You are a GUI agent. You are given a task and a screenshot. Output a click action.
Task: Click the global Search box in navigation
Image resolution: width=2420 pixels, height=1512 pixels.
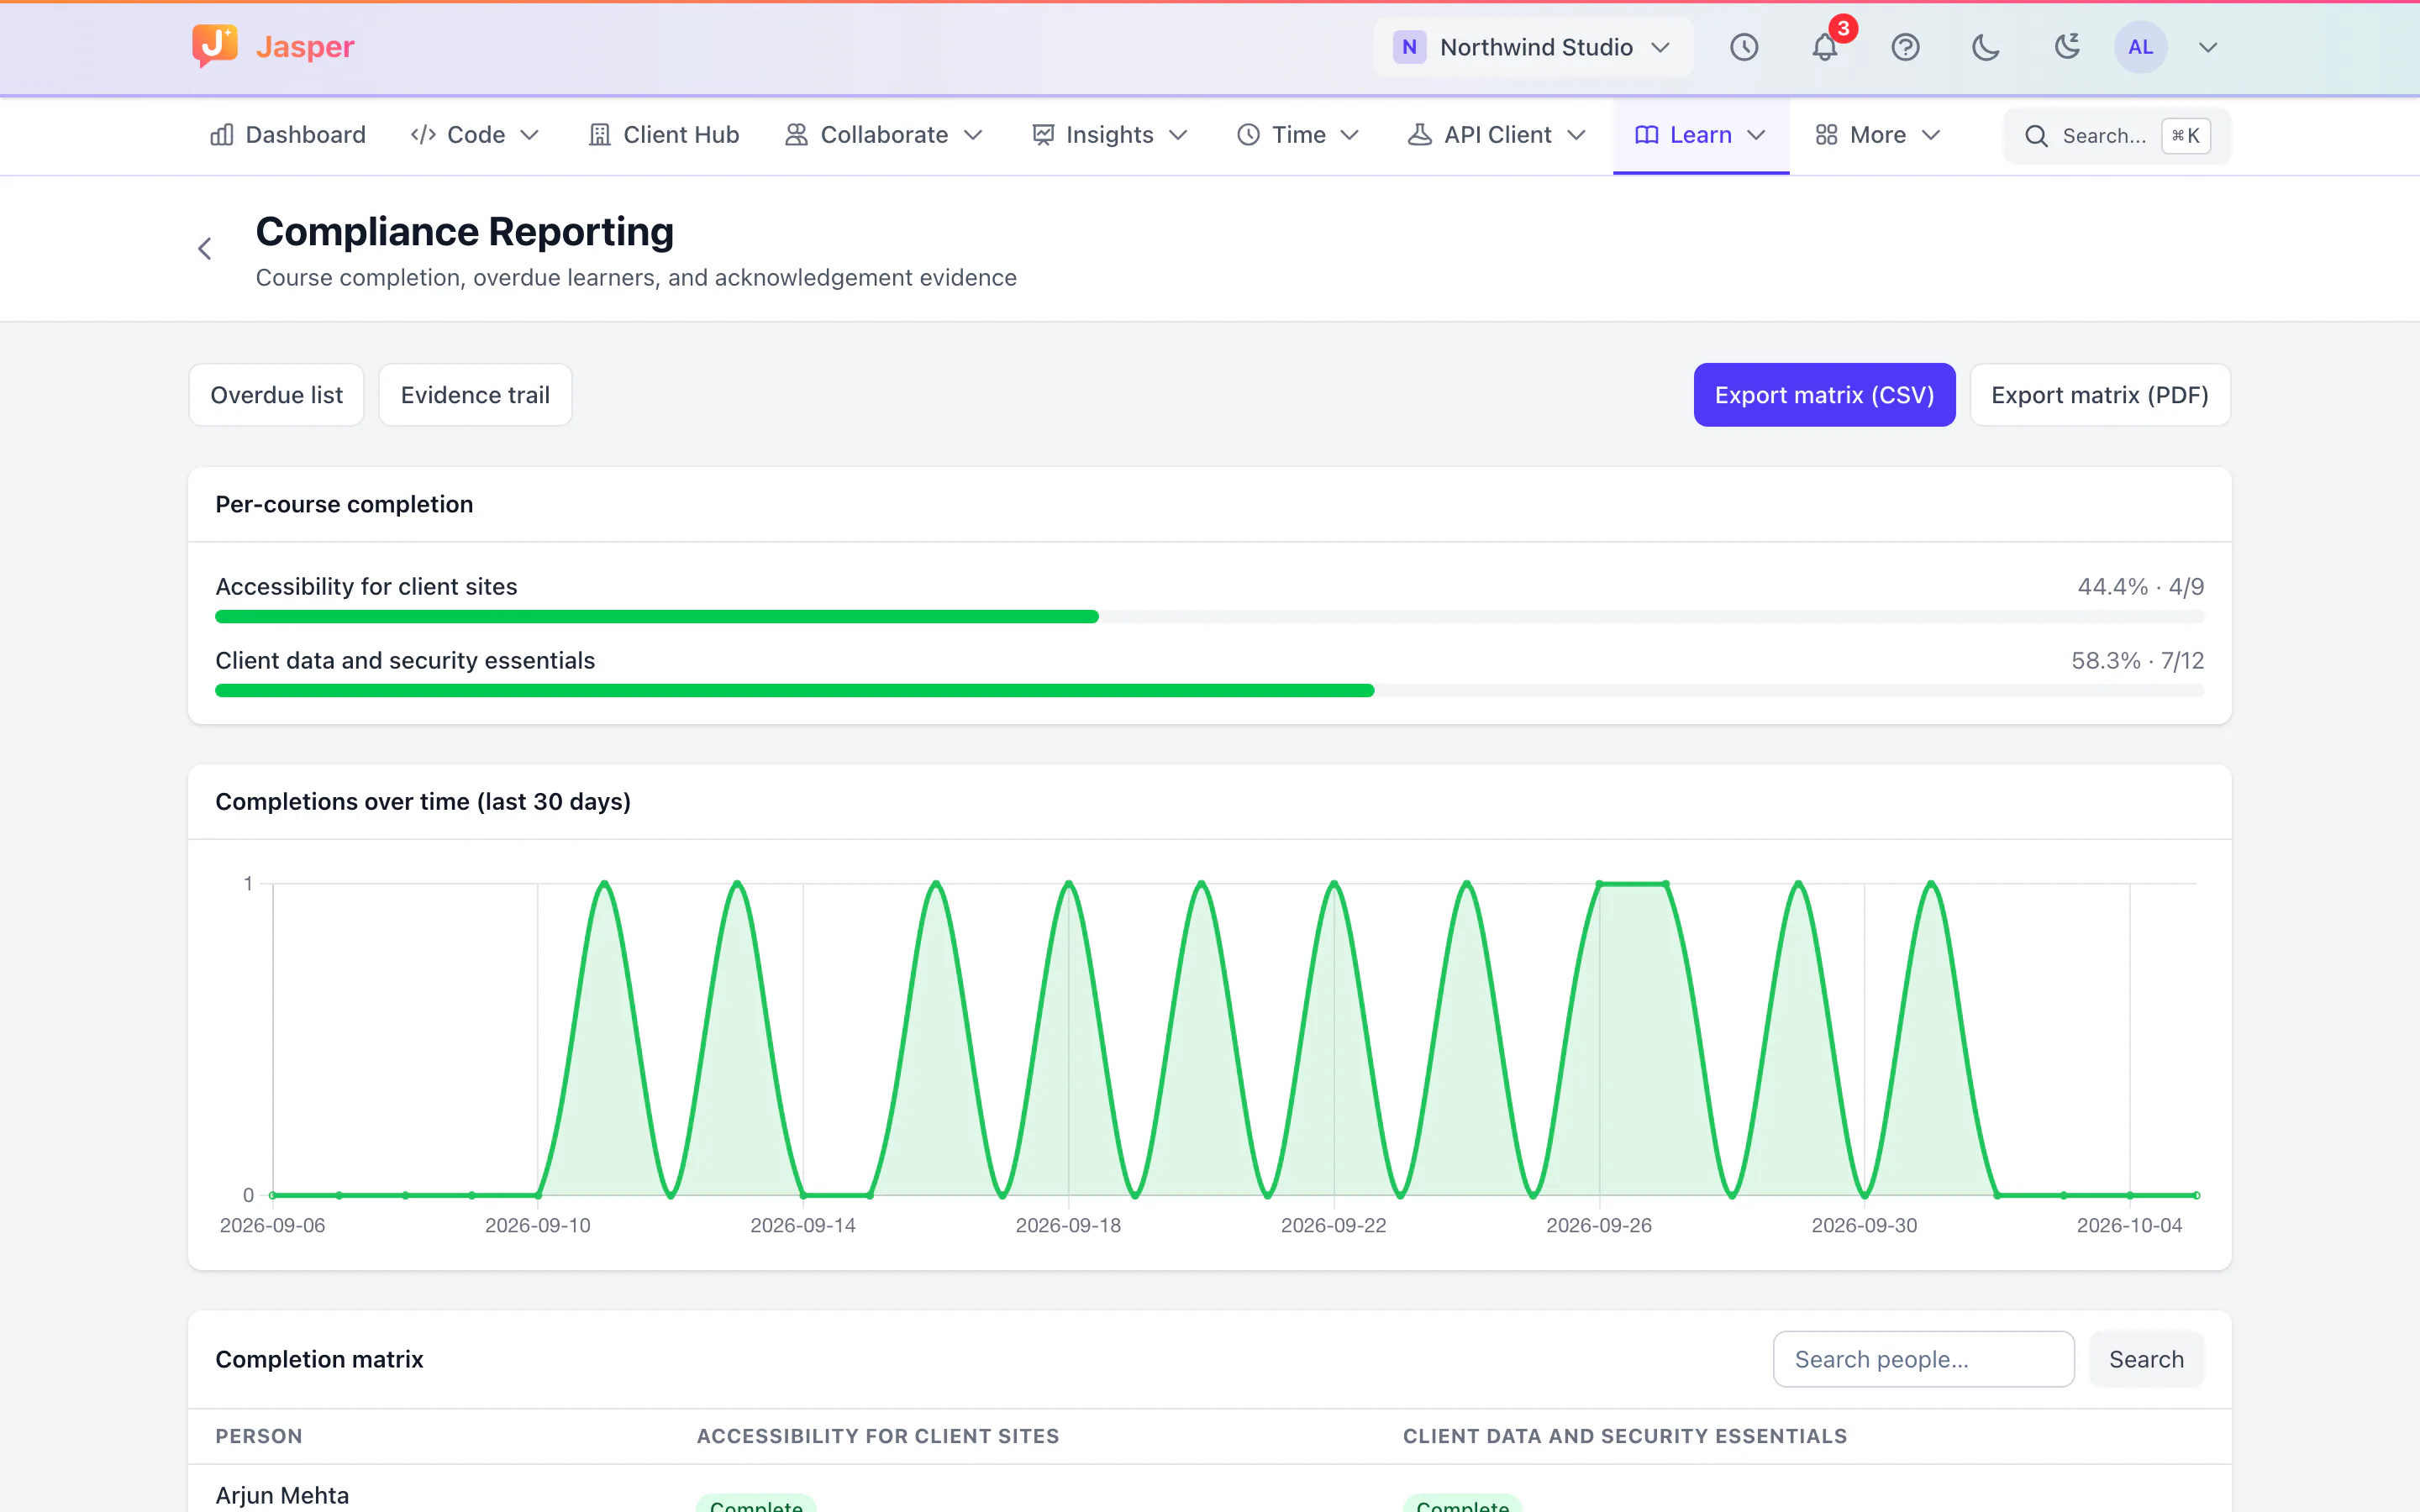tap(2117, 136)
